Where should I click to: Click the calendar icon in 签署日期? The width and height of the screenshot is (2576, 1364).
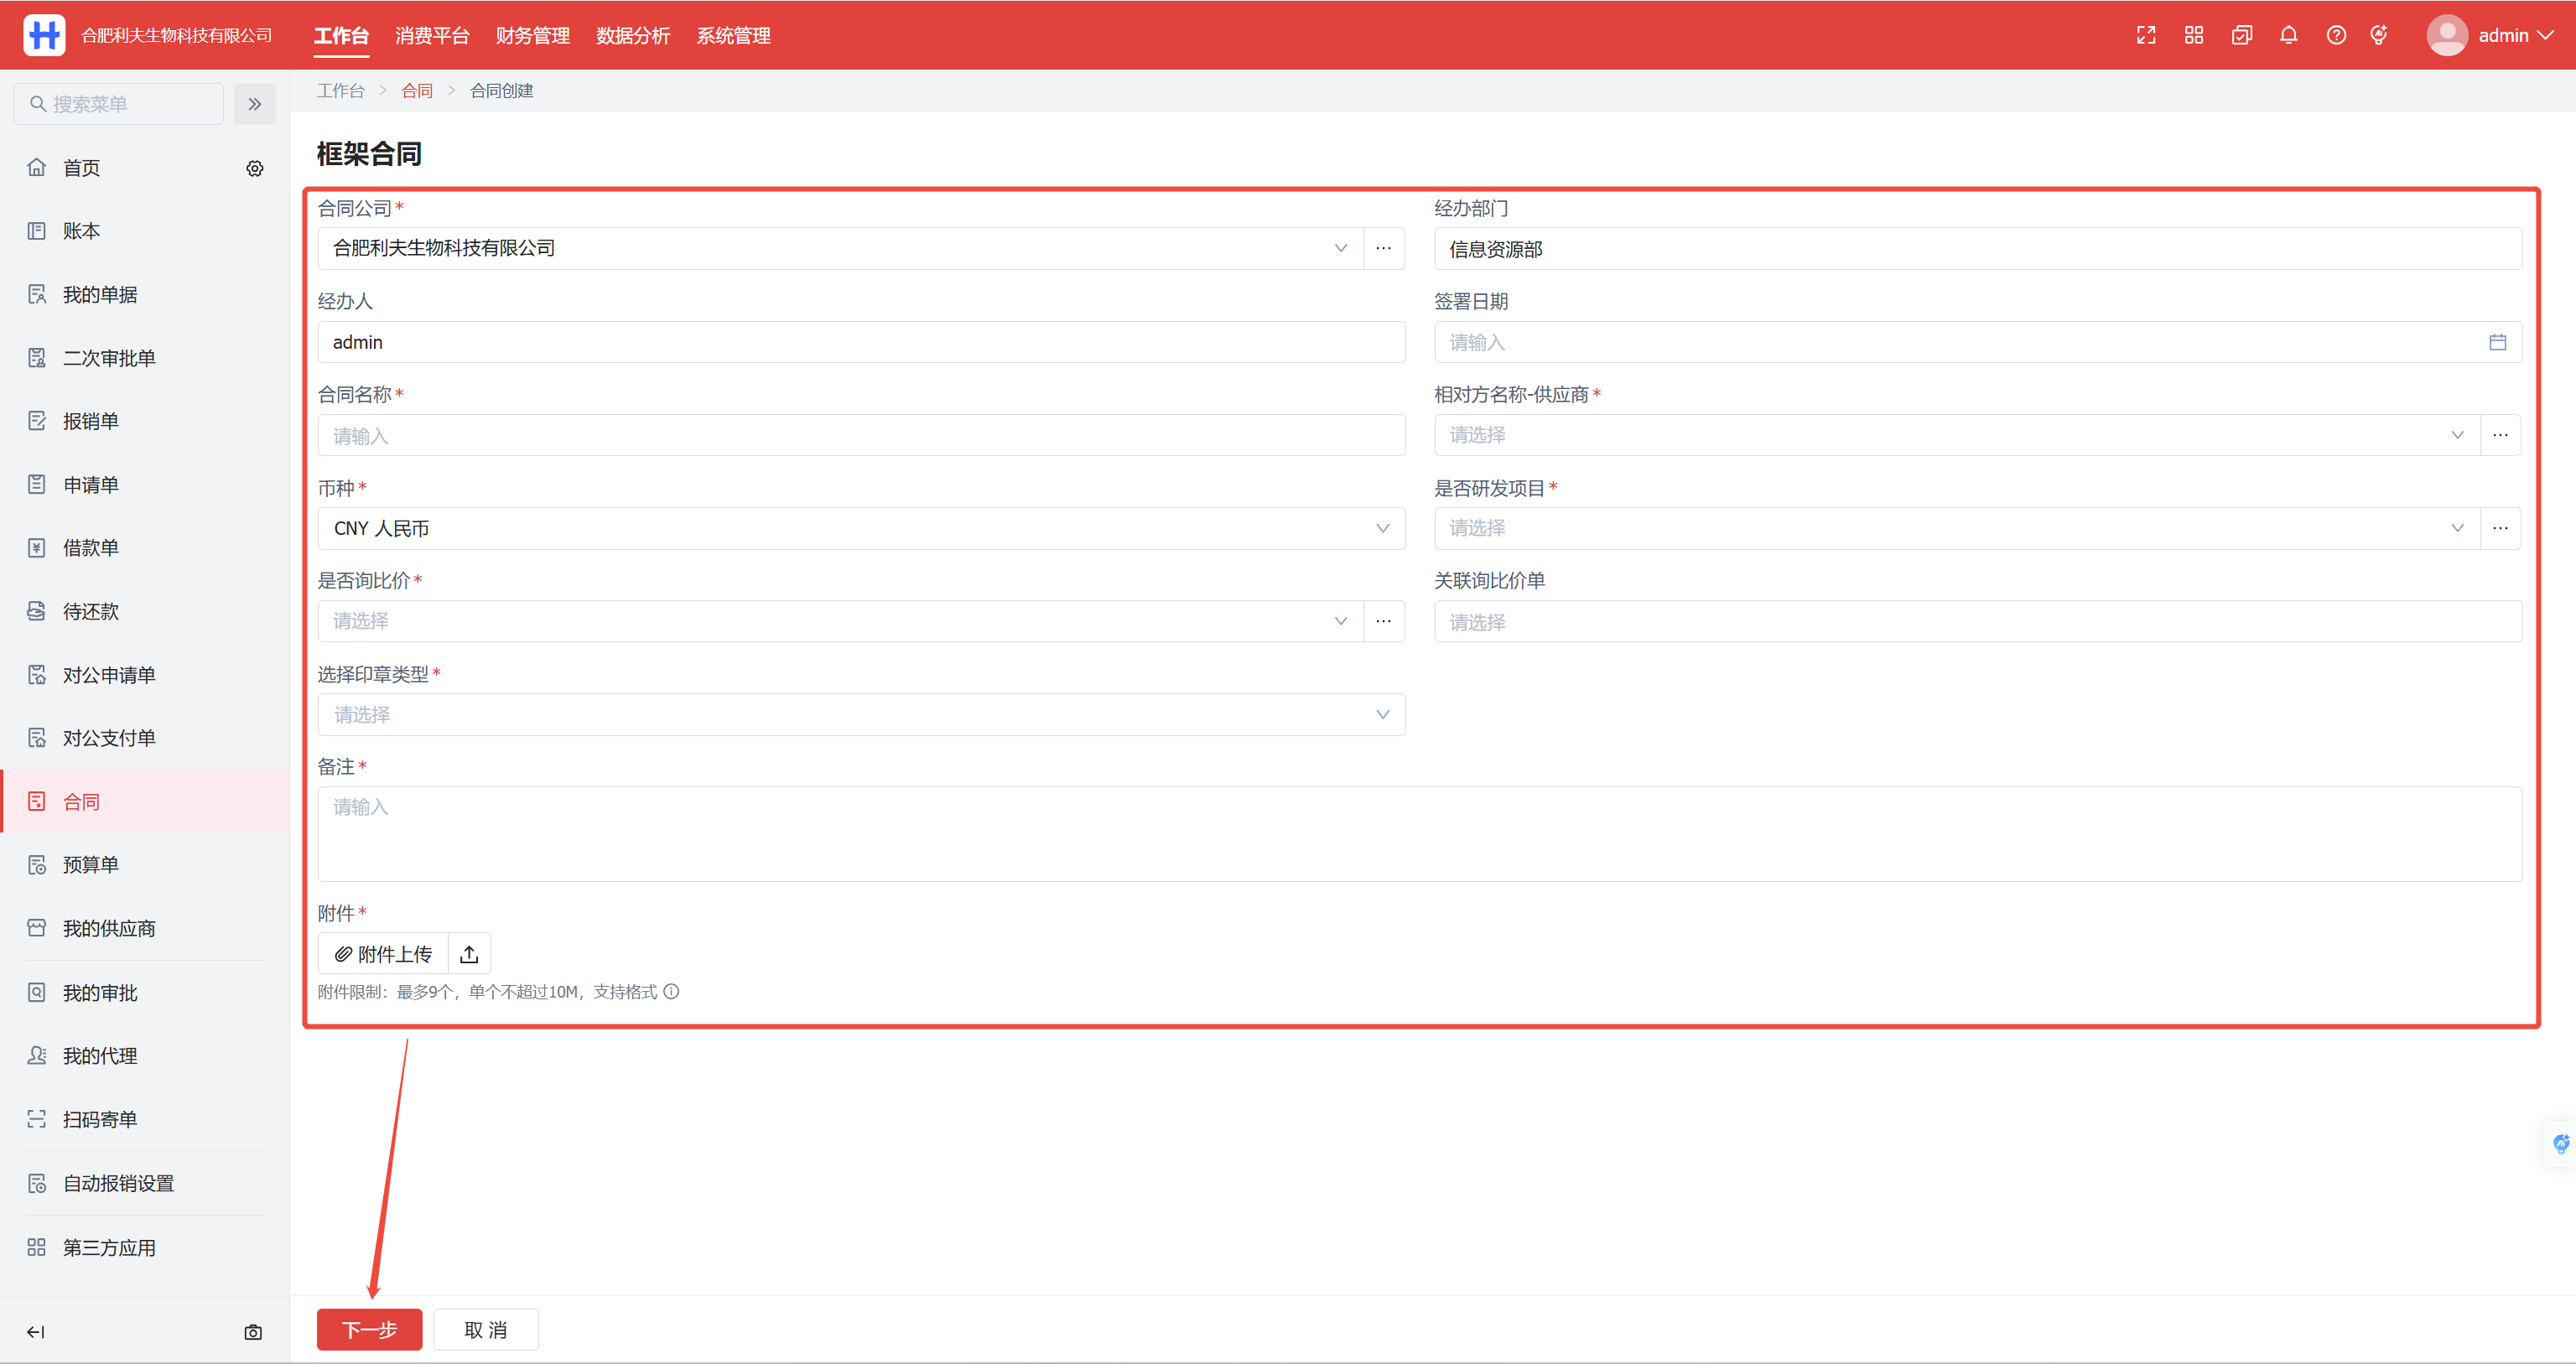tap(2497, 342)
